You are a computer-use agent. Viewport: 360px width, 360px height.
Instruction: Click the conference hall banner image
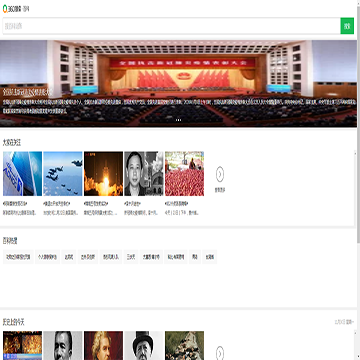click(178, 83)
